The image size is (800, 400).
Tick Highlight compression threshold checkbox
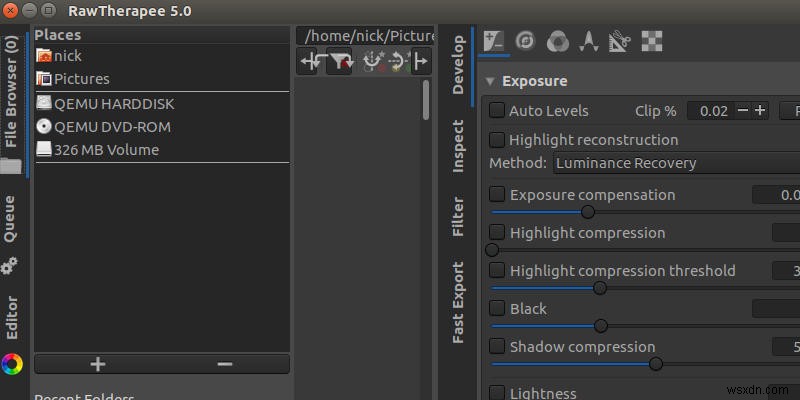pyautogui.click(x=496, y=270)
